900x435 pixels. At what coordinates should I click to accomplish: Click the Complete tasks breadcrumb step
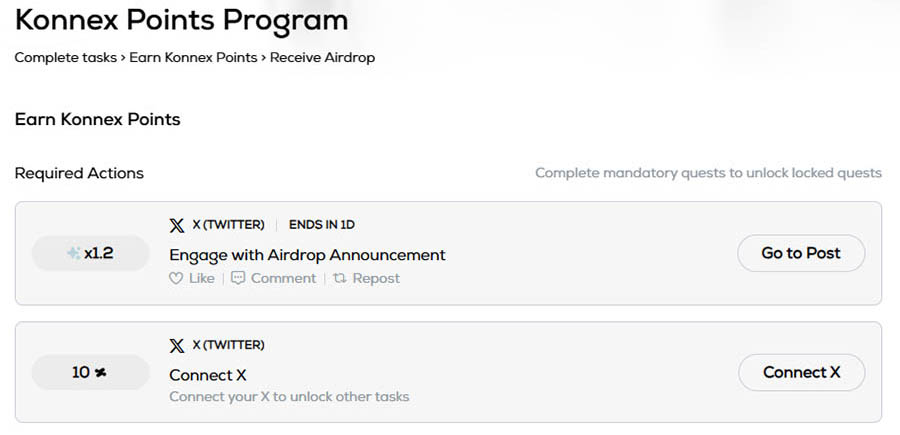point(65,57)
